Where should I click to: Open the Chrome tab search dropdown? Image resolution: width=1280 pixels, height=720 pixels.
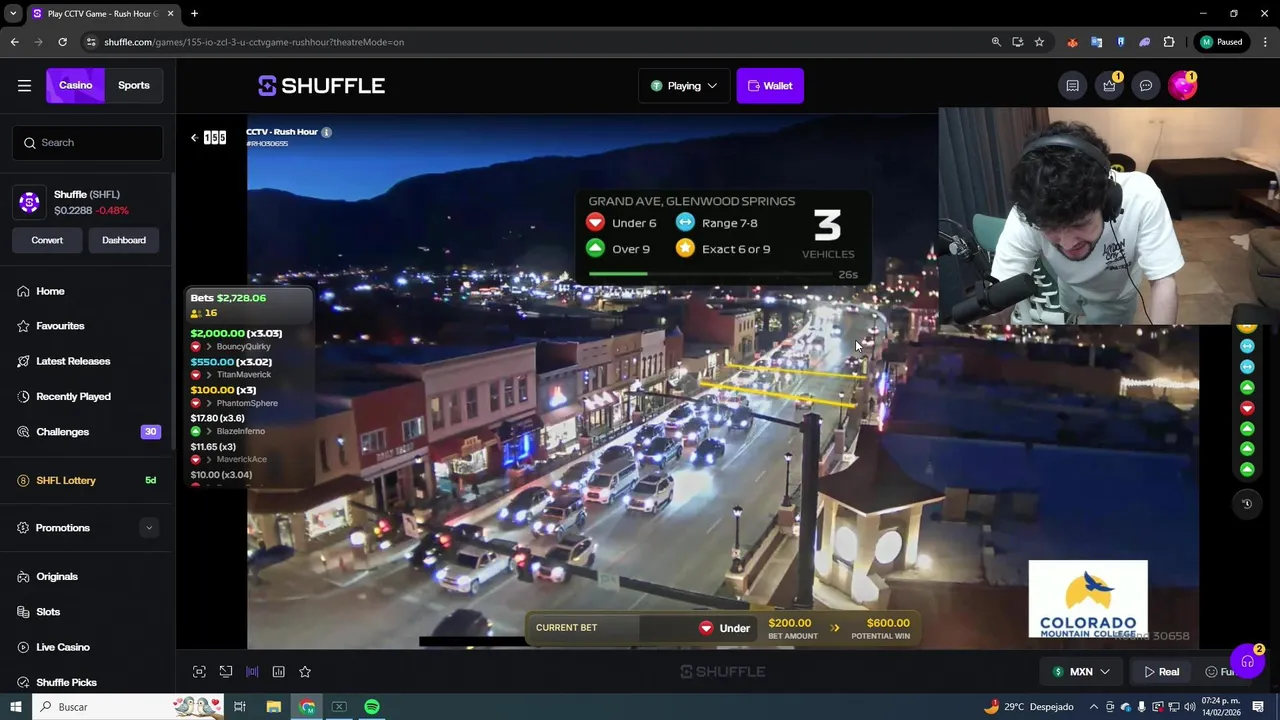point(13,14)
